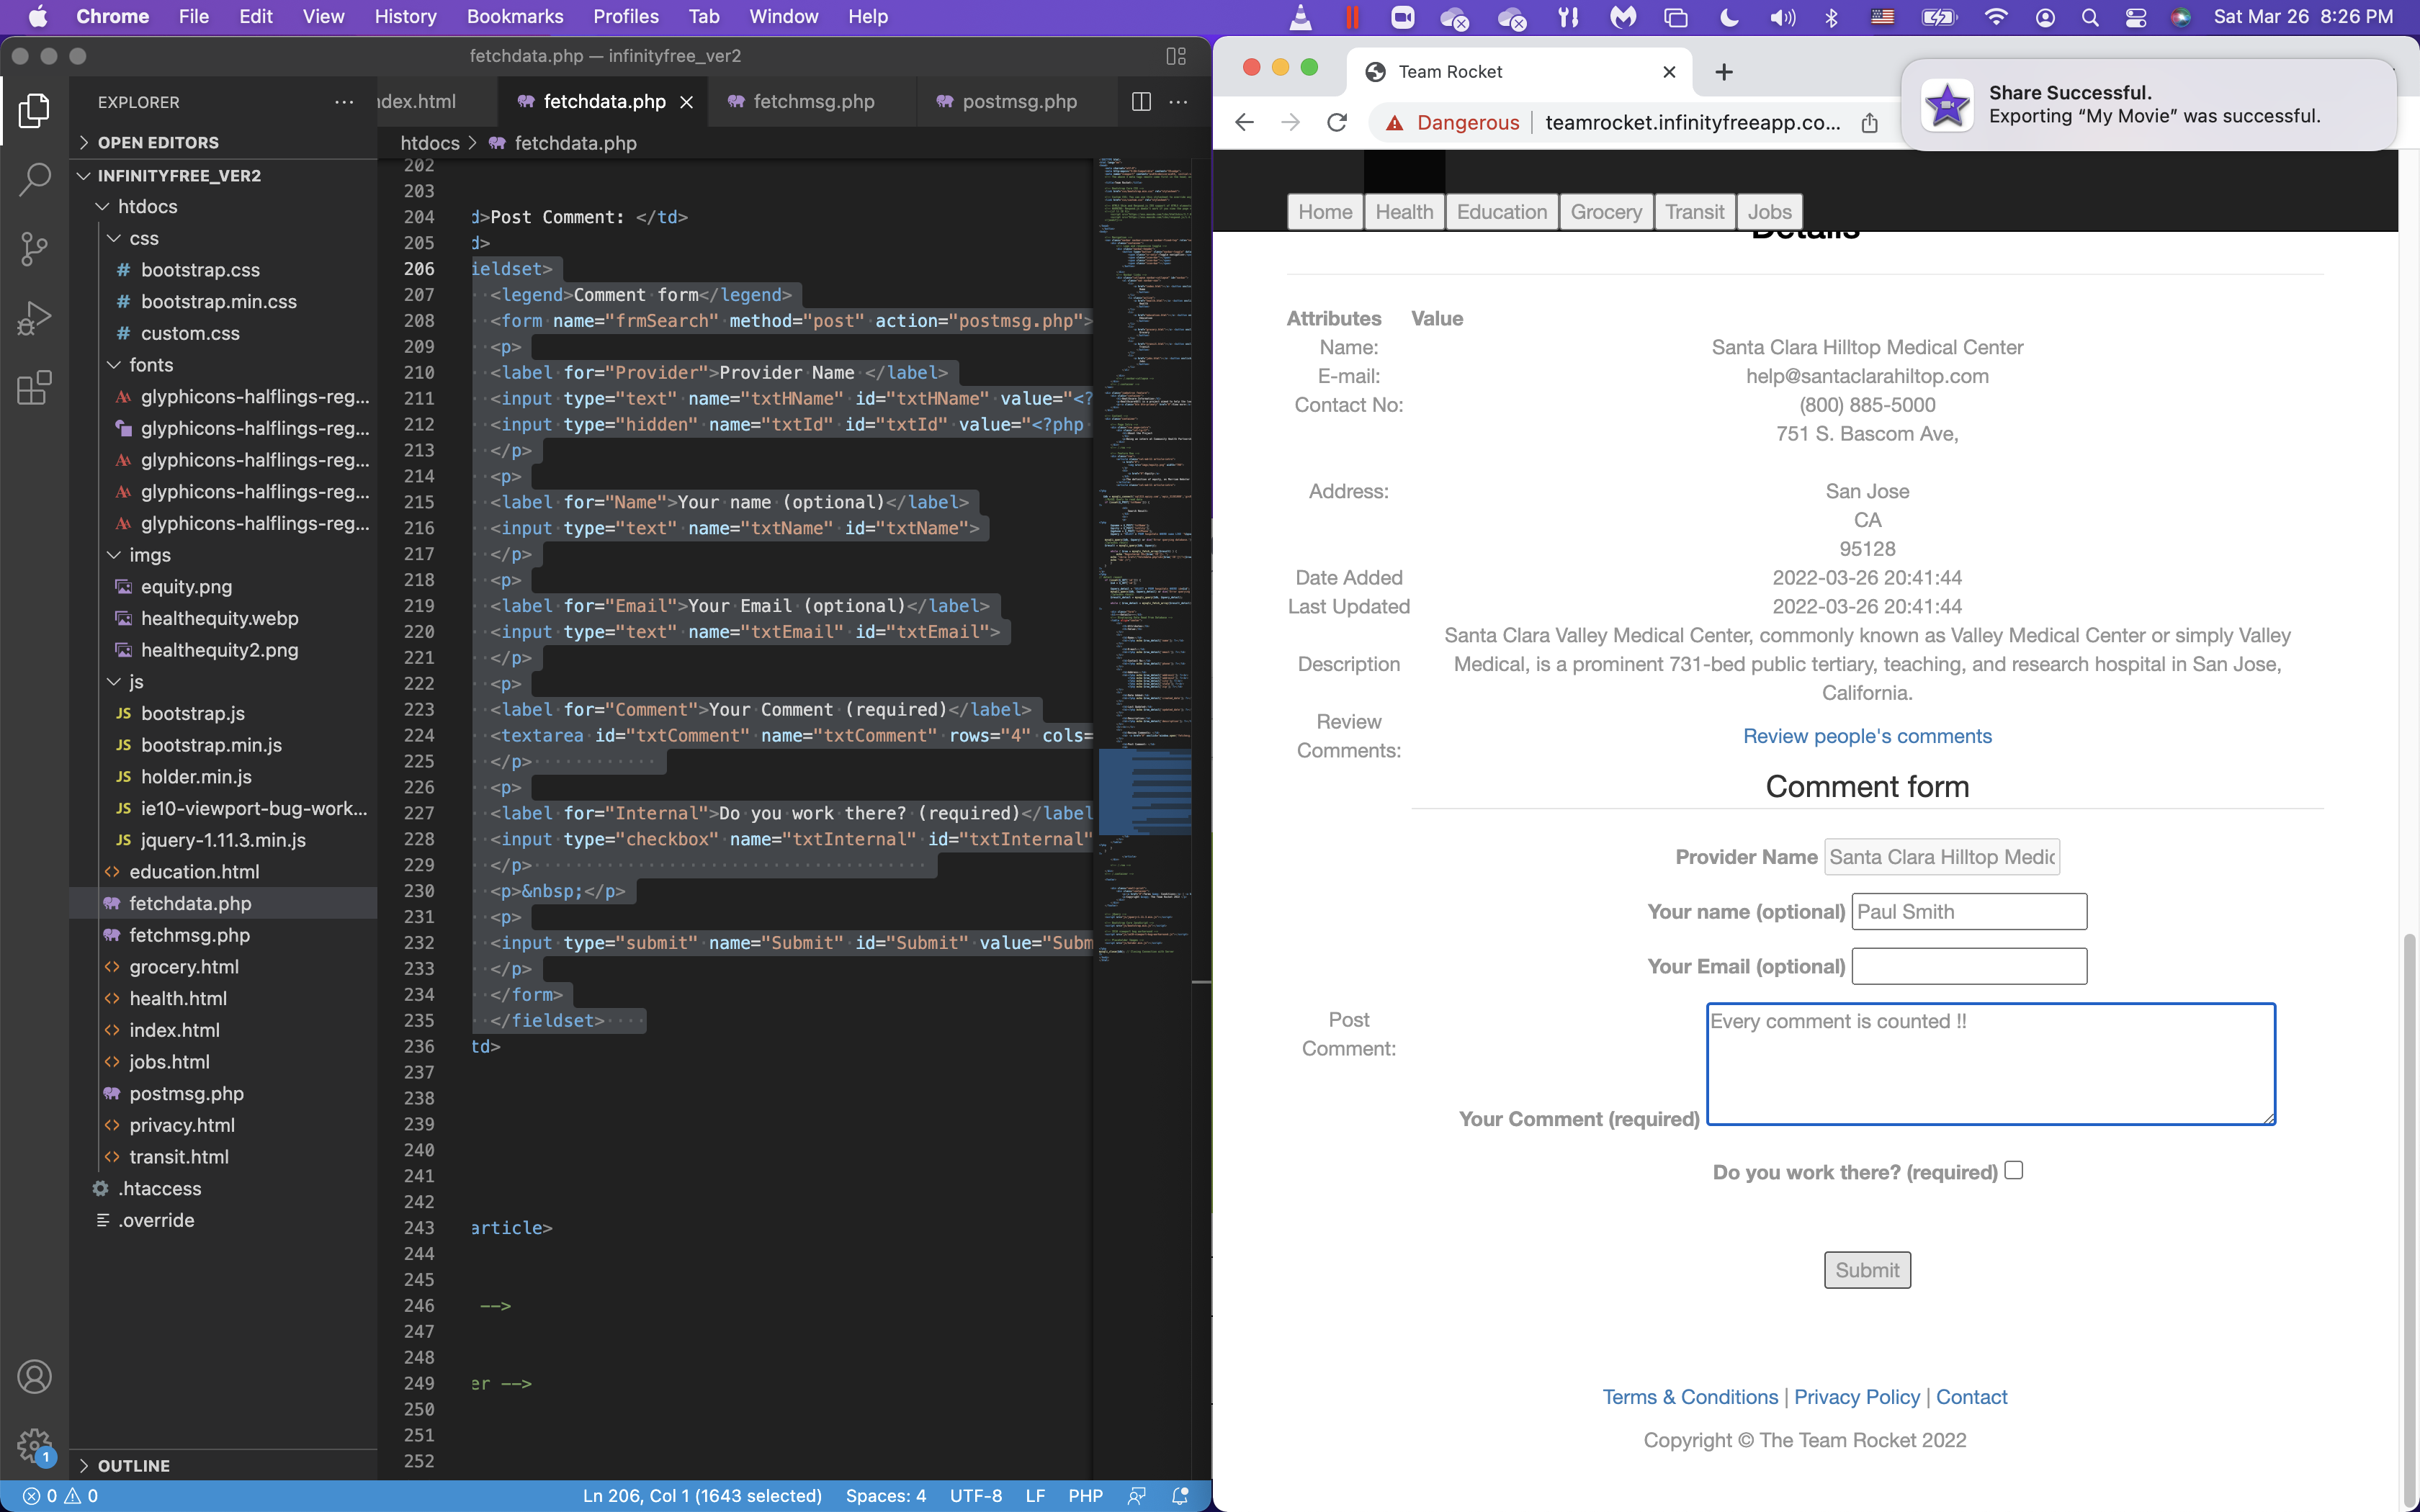Click the share icon in Chrome address bar
Viewport: 2420px width, 1512px height.
coord(1869,122)
